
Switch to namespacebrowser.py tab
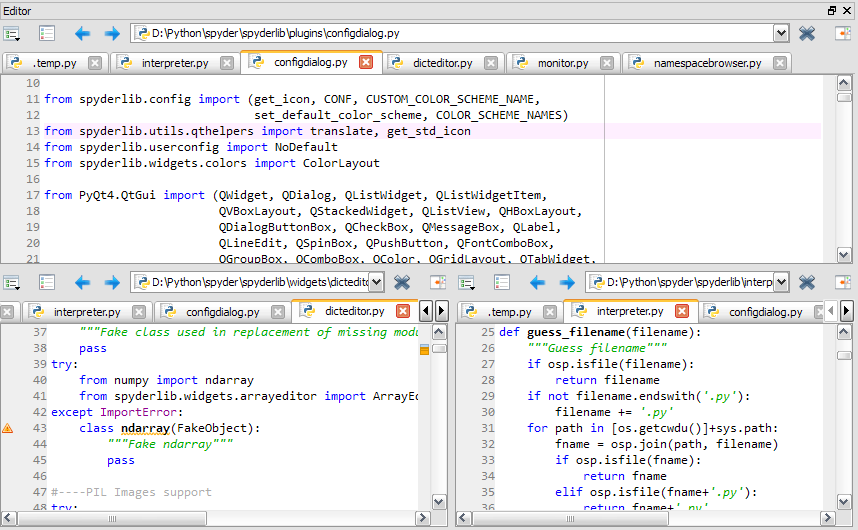706,63
